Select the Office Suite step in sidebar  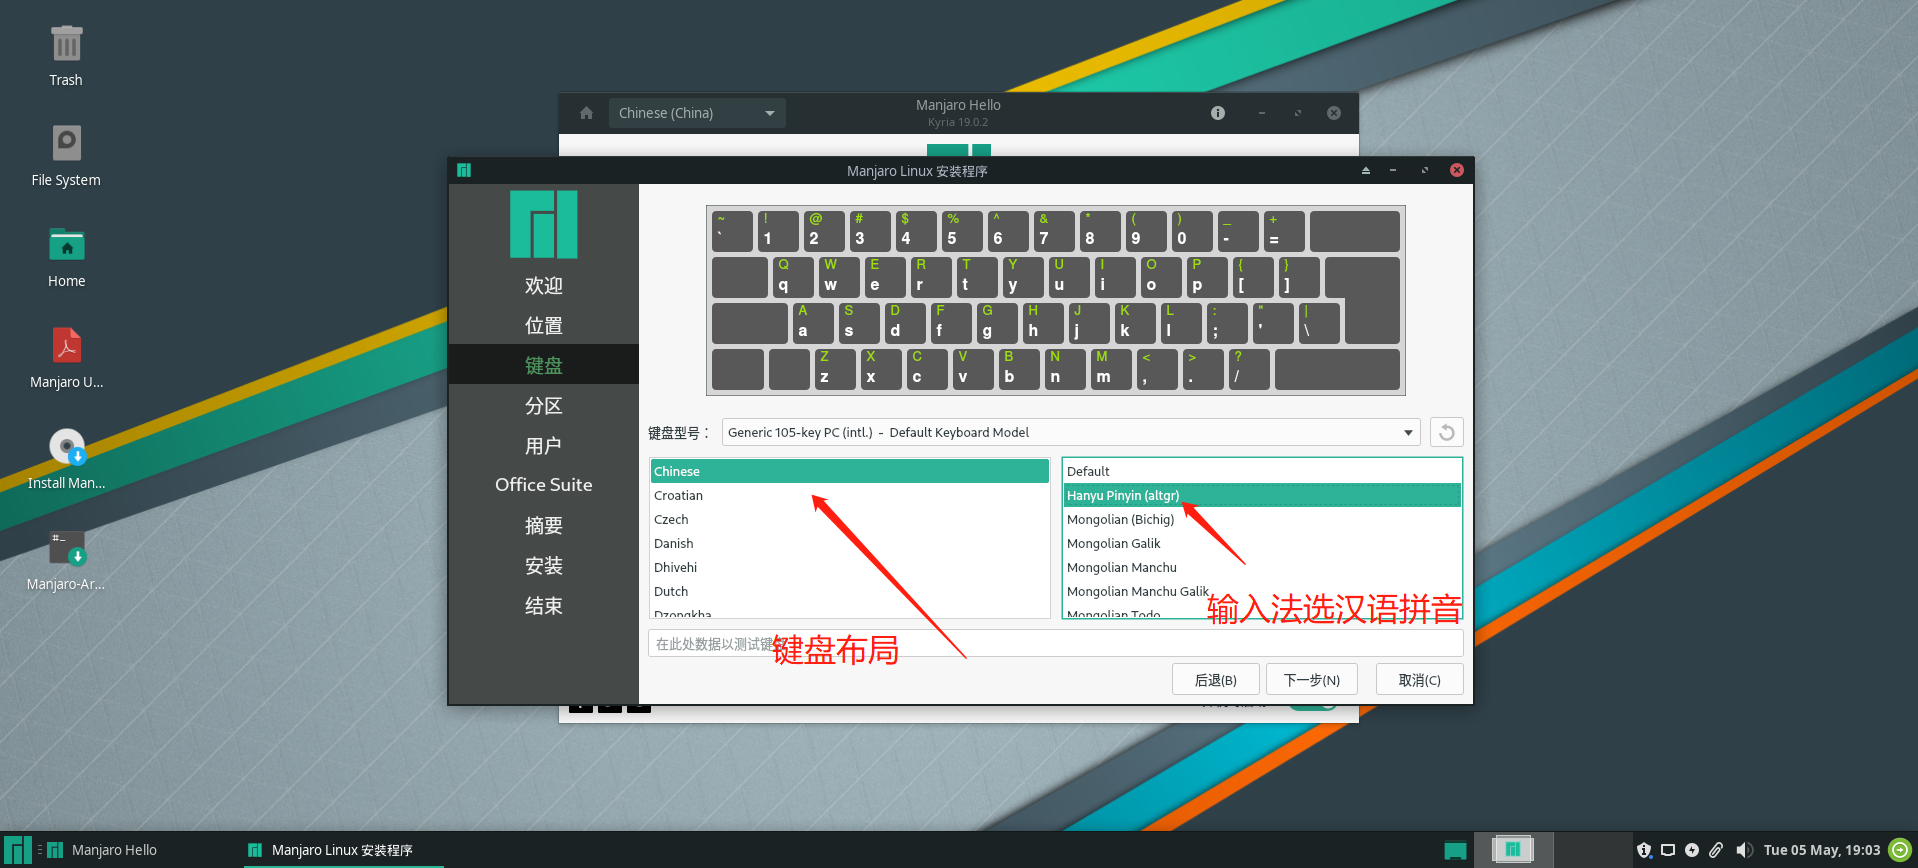543,485
